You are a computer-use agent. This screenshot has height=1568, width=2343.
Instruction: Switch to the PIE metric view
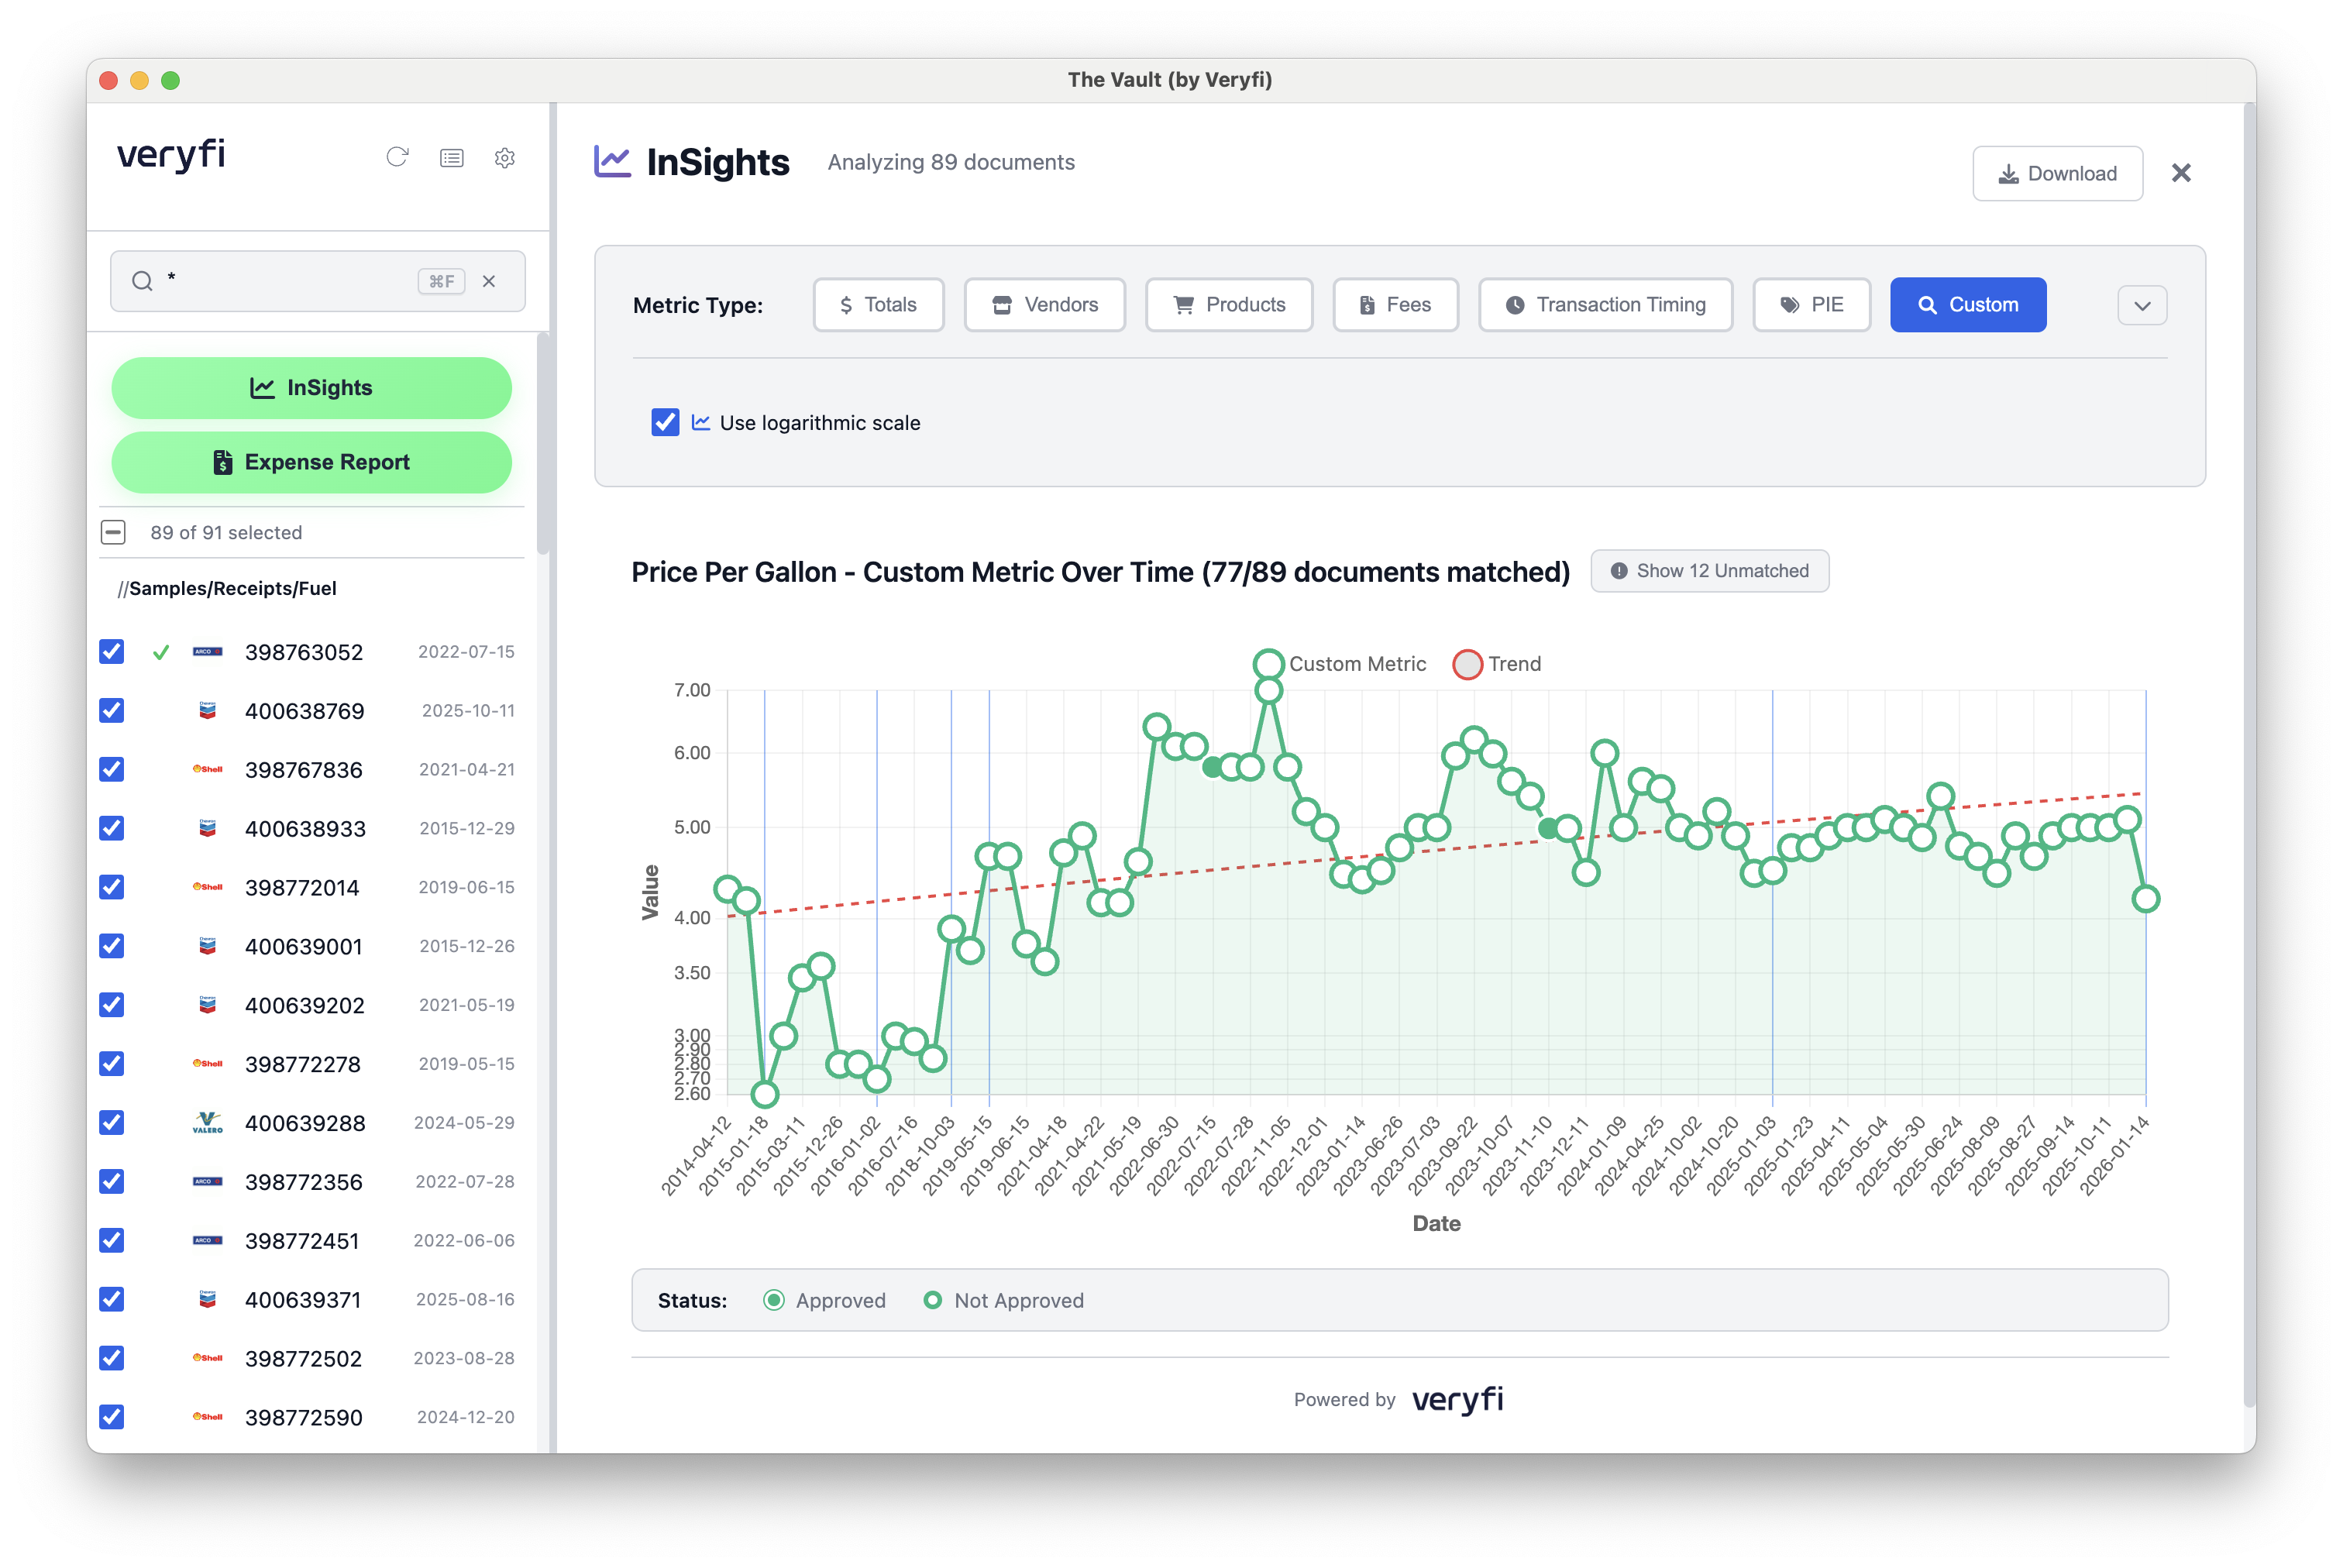point(1811,305)
